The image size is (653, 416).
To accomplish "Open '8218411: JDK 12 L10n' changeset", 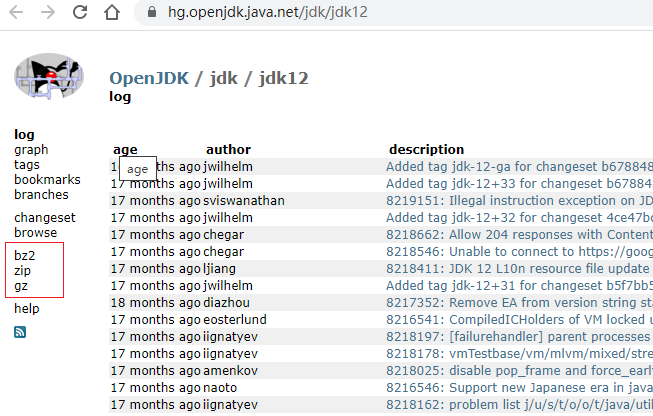I will tap(518, 269).
